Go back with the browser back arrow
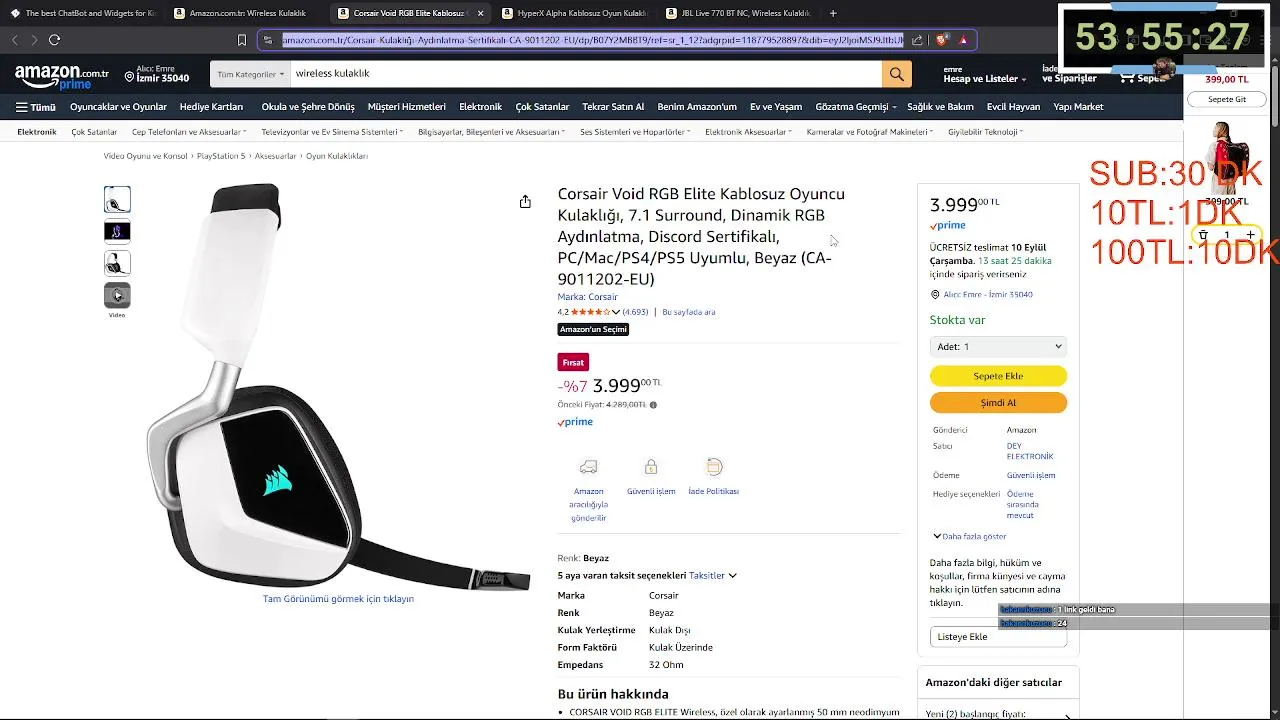 point(14,40)
